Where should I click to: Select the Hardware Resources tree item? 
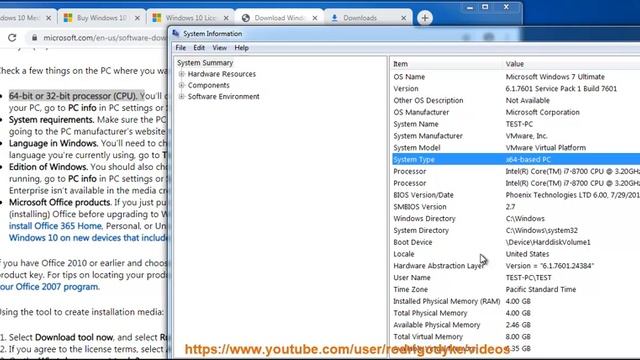point(222,74)
